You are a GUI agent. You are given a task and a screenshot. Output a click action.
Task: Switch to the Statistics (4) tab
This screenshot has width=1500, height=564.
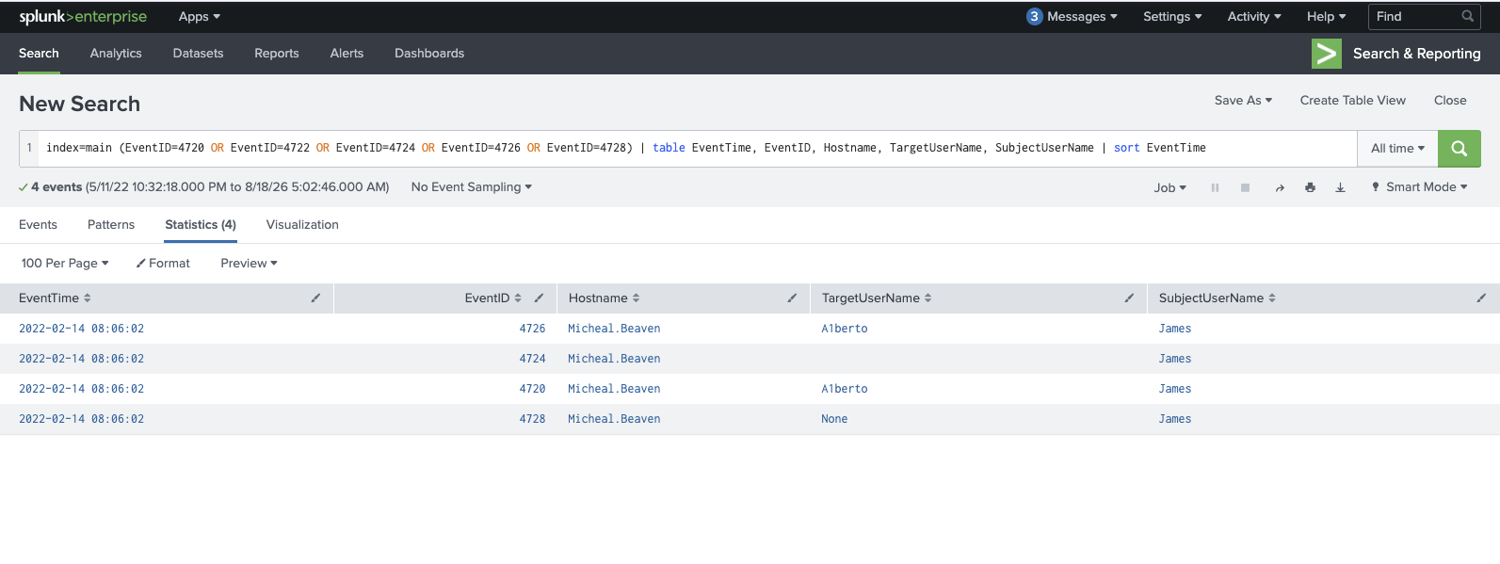click(200, 225)
